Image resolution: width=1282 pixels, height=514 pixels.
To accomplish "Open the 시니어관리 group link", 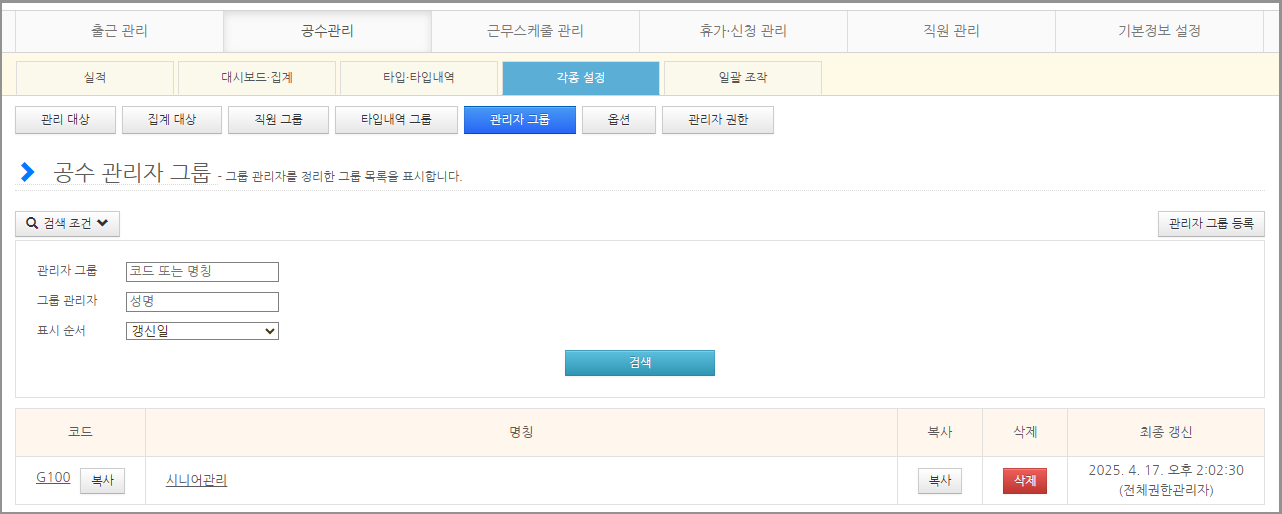I will (197, 480).
